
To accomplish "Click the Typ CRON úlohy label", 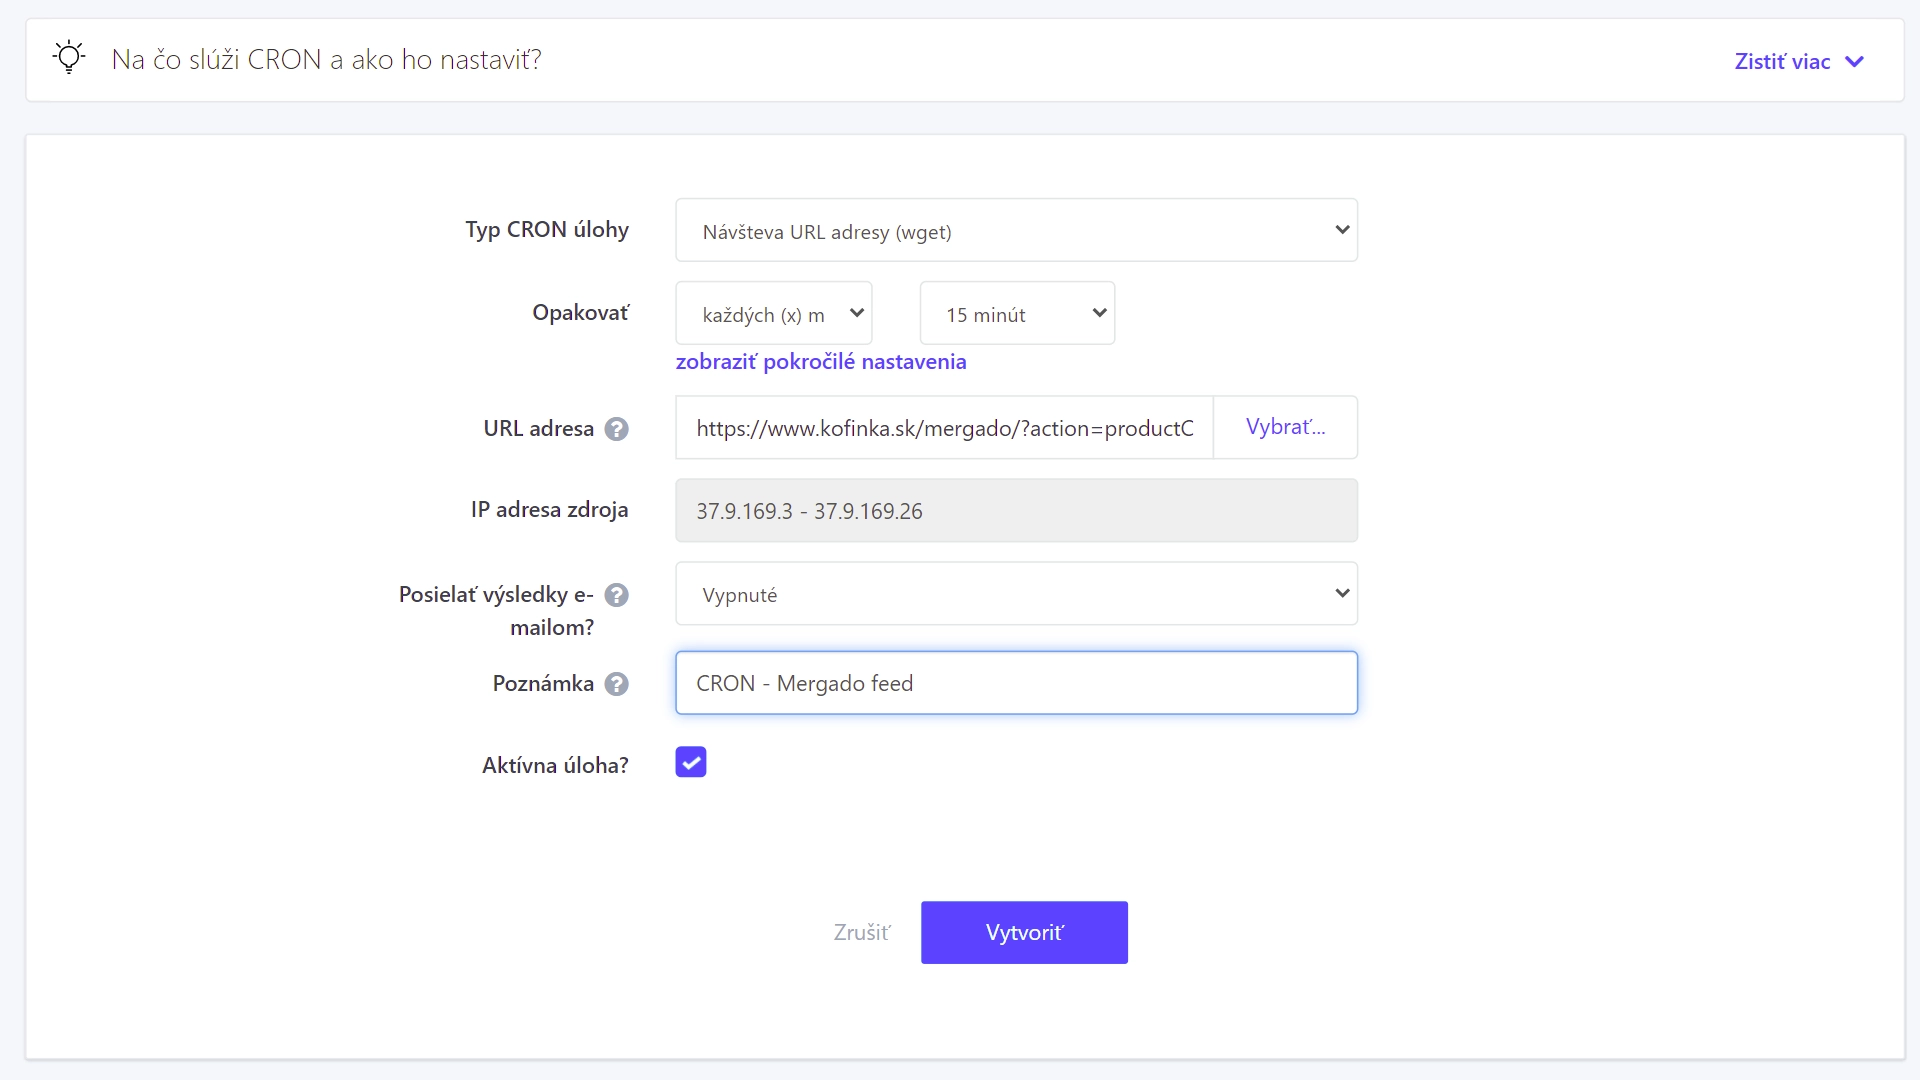I will 547,230.
